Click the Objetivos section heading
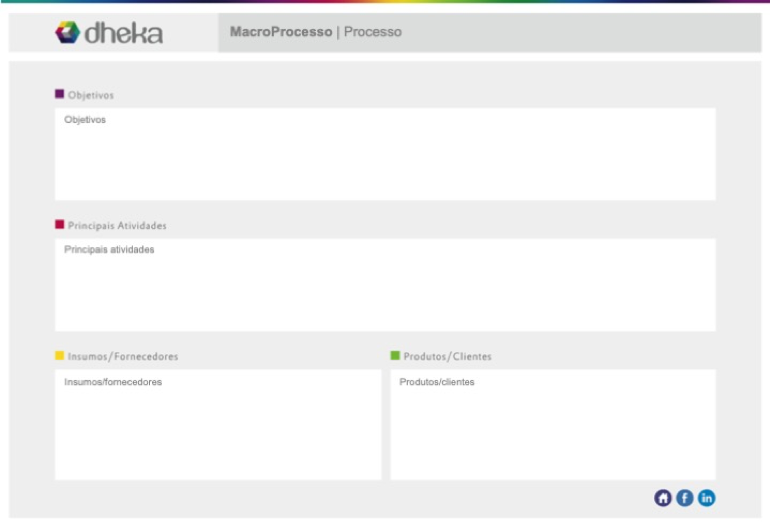 pyautogui.click(x=91, y=95)
